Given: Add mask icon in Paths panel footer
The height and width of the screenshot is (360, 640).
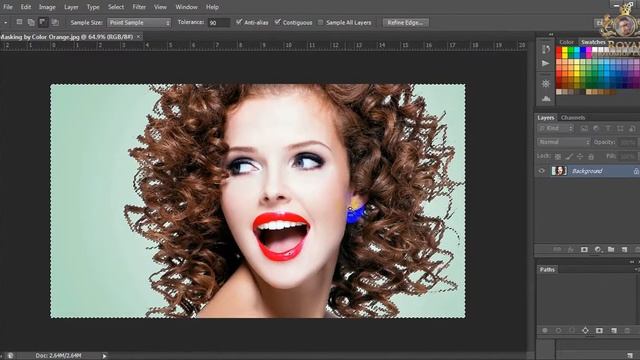Looking at the screenshot, I should click(599, 330).
